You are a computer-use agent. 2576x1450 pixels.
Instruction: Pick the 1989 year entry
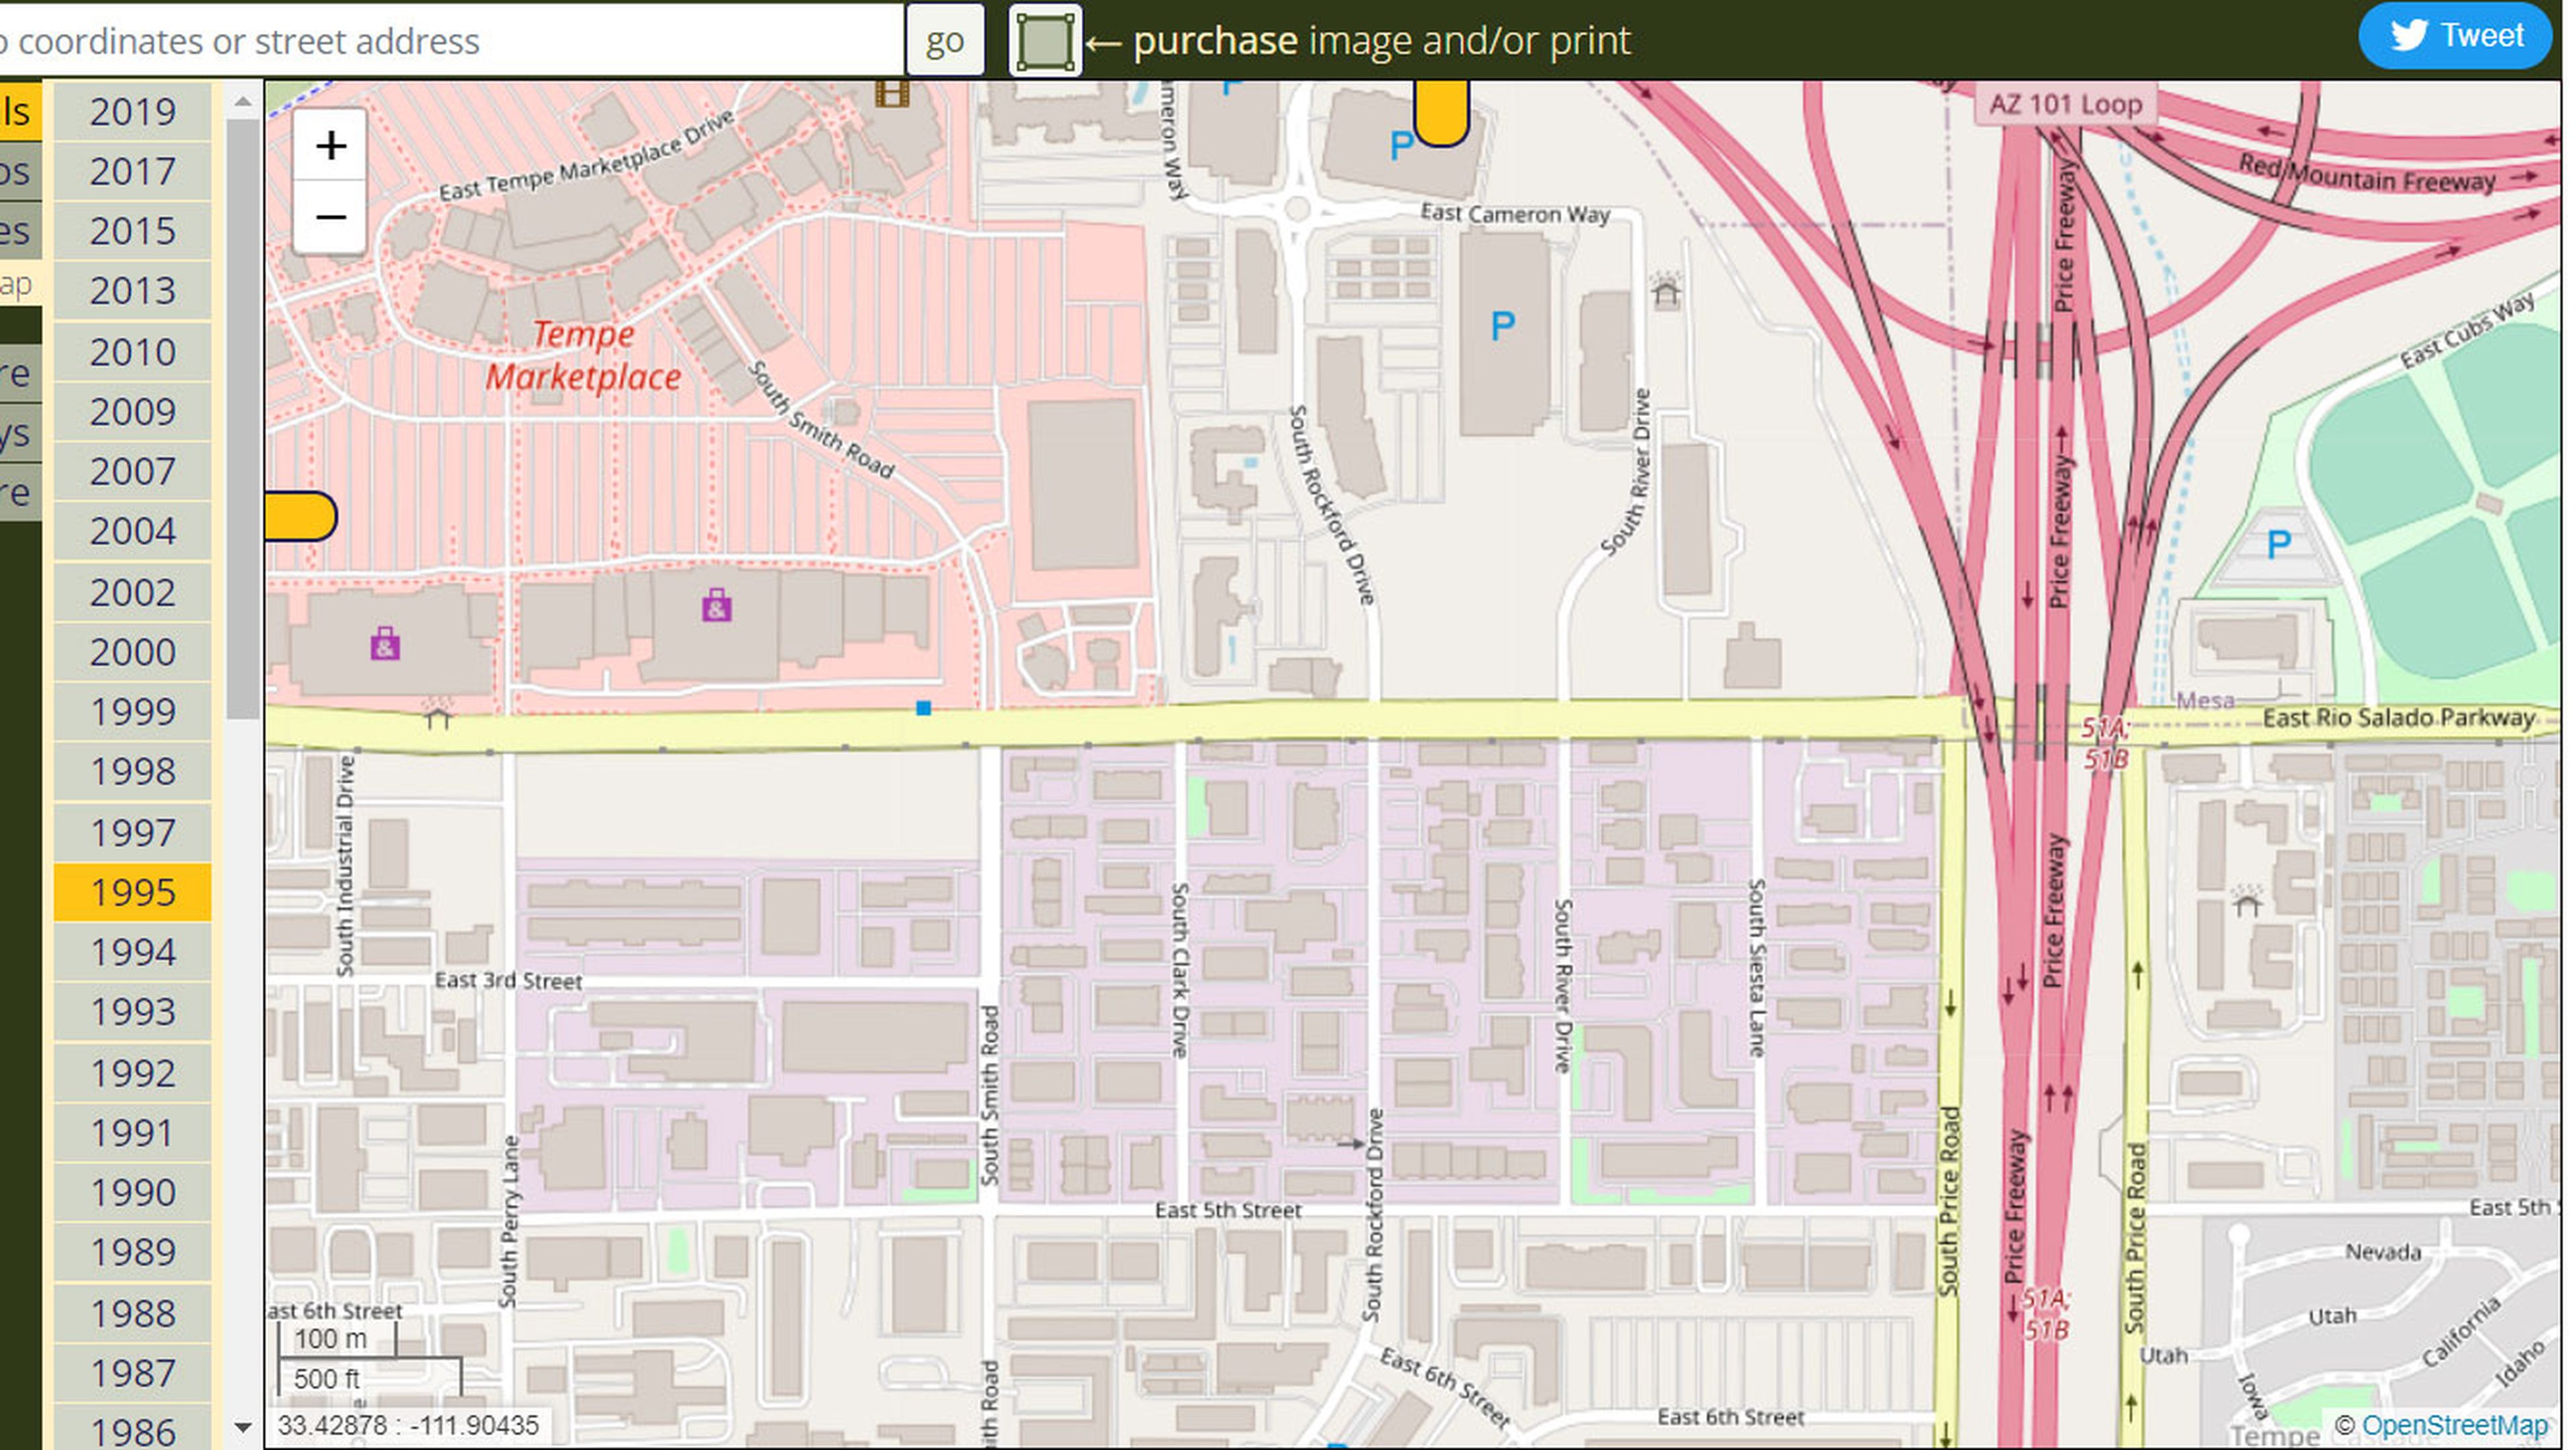tap(132, 1252)
